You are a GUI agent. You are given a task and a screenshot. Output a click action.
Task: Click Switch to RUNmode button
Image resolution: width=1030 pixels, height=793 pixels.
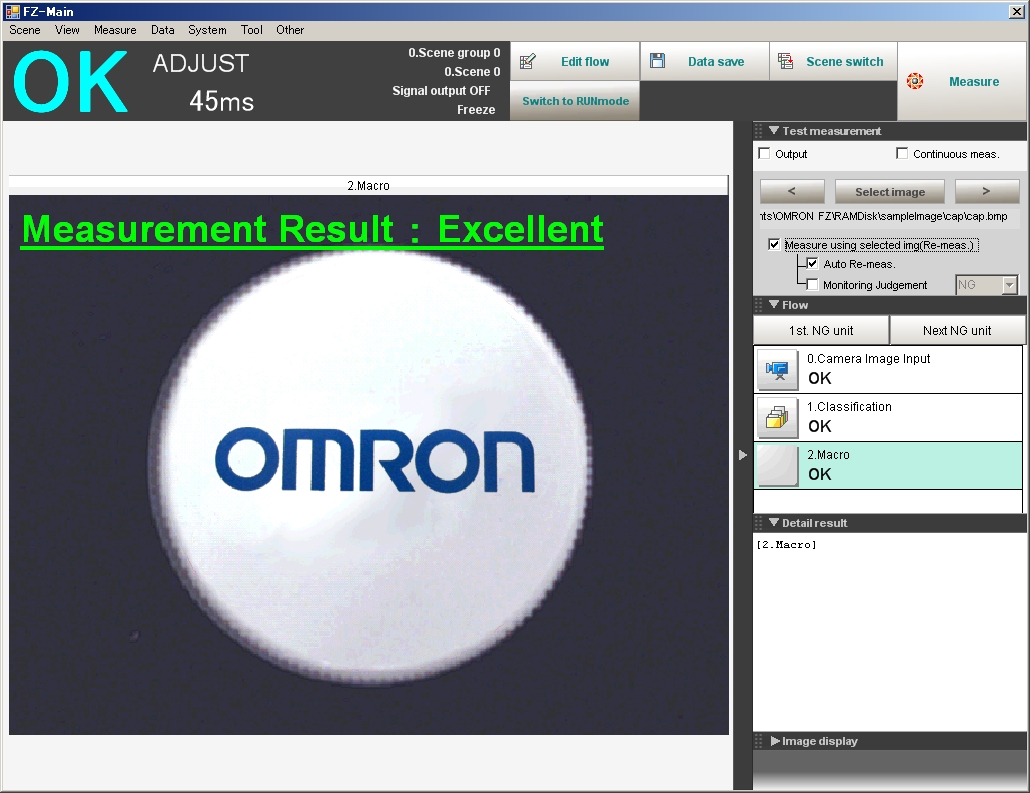tap(575, 101)
